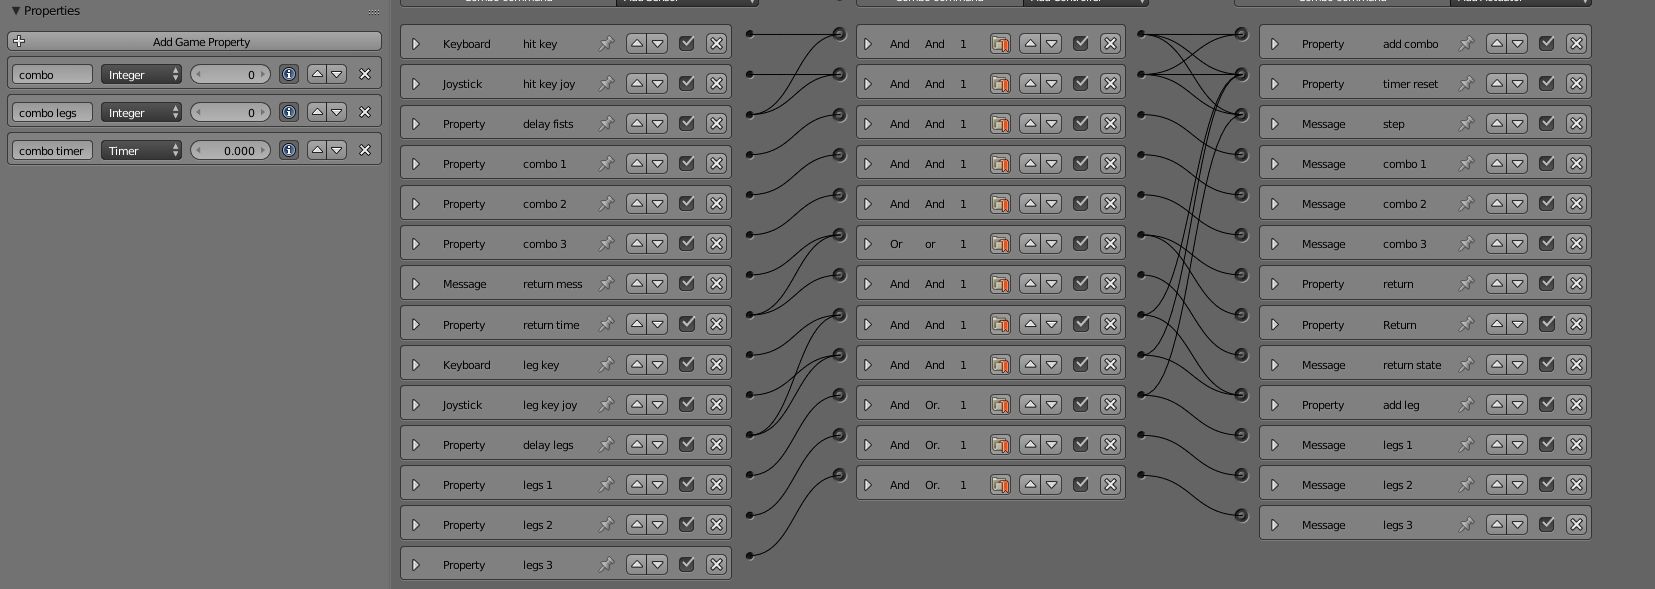Toggle debug info for 'combo timer' property
Screen dimensions: 1655x589
pos(288,150)
